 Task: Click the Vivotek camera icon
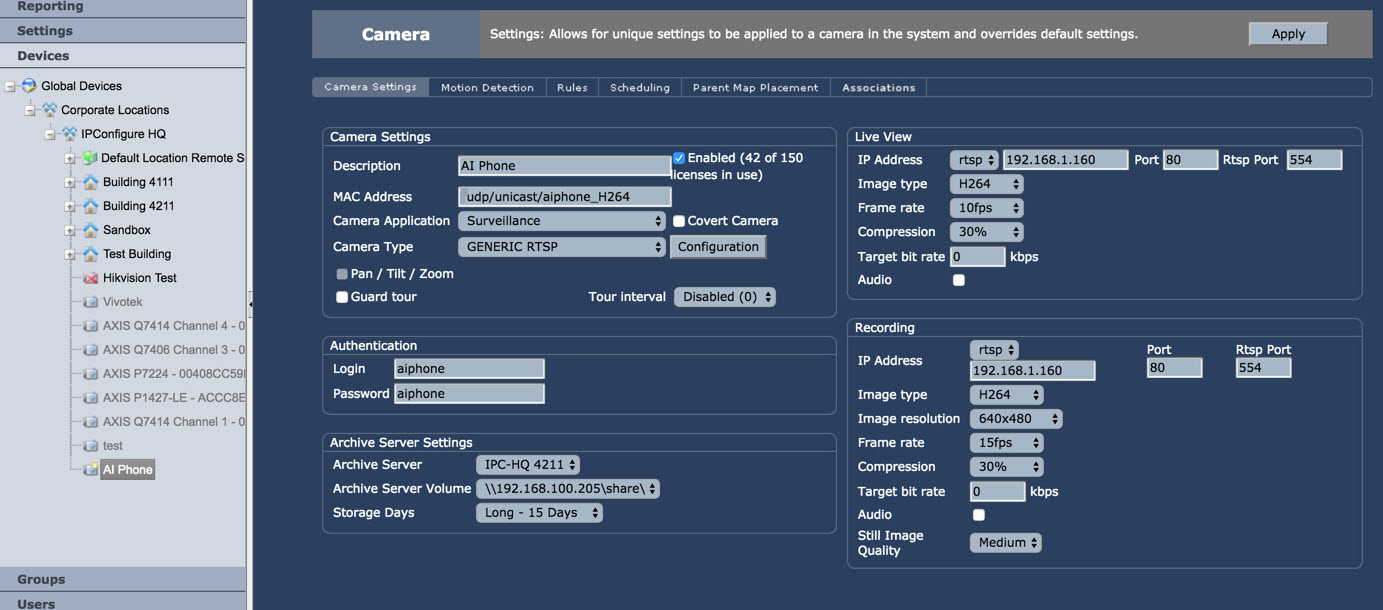click(91, 302)
